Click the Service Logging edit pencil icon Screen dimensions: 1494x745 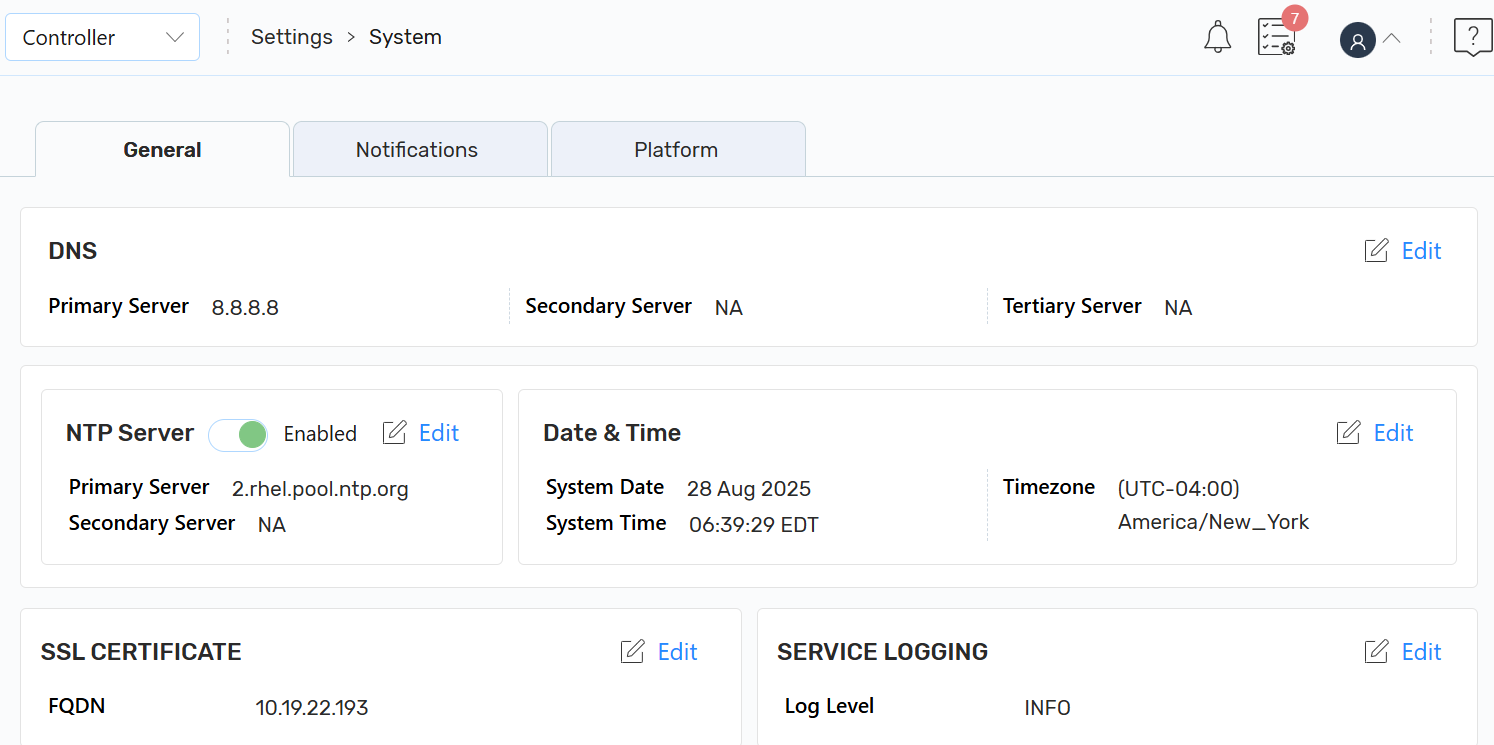click(1376, 652)
